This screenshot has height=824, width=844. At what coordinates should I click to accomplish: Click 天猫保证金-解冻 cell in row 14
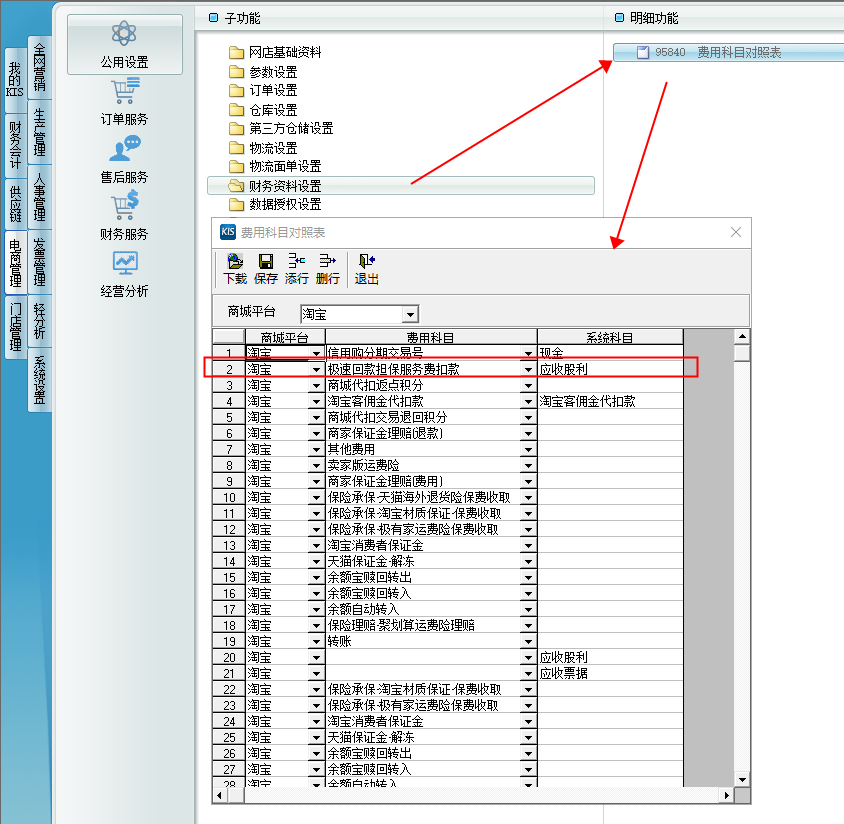[x=424, y=561]
